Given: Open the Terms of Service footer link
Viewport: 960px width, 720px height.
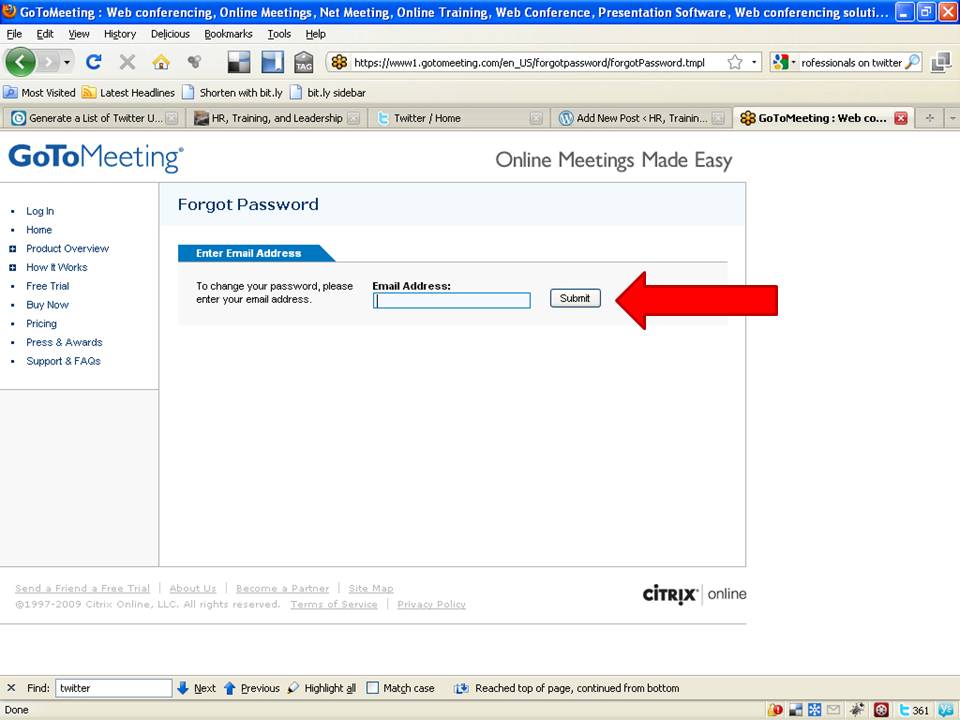Looking at the screenshot, I should click(334, 604).
